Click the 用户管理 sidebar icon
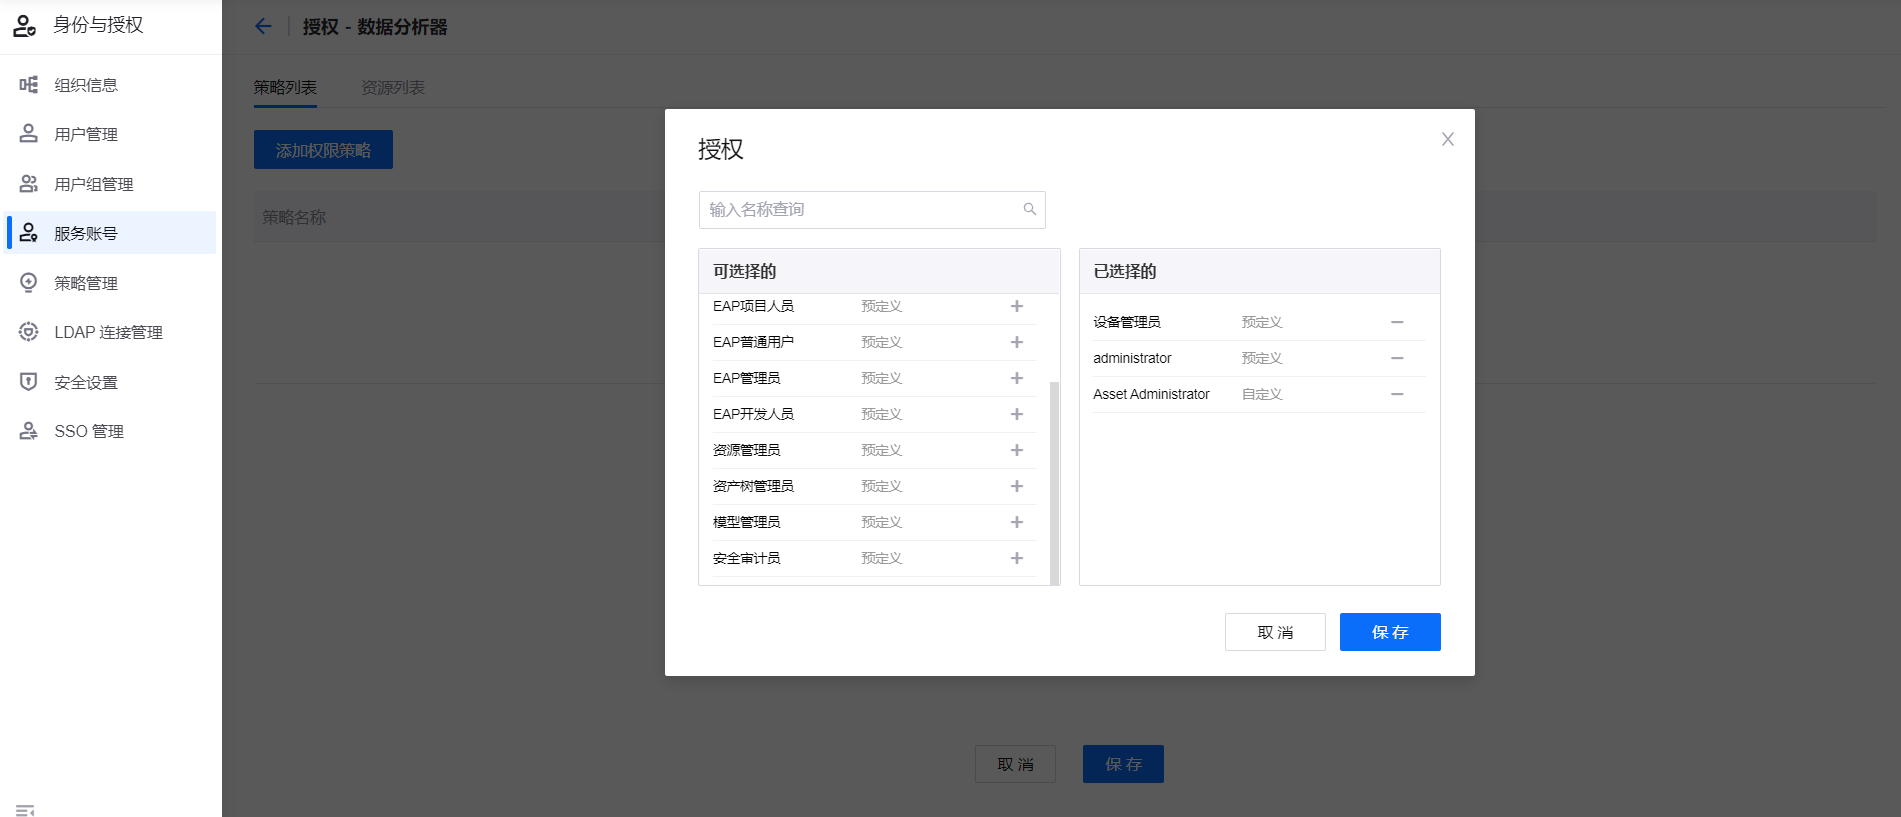The height and width of the screenshot is (817, 1901). click(29, 133)
